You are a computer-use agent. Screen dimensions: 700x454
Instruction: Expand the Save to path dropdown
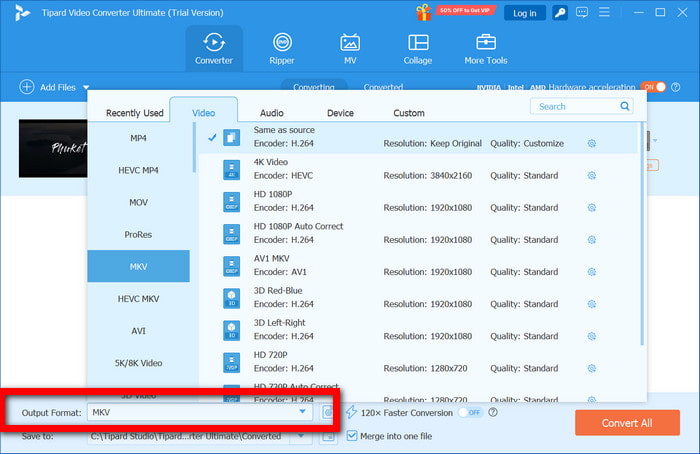point(301,436)
